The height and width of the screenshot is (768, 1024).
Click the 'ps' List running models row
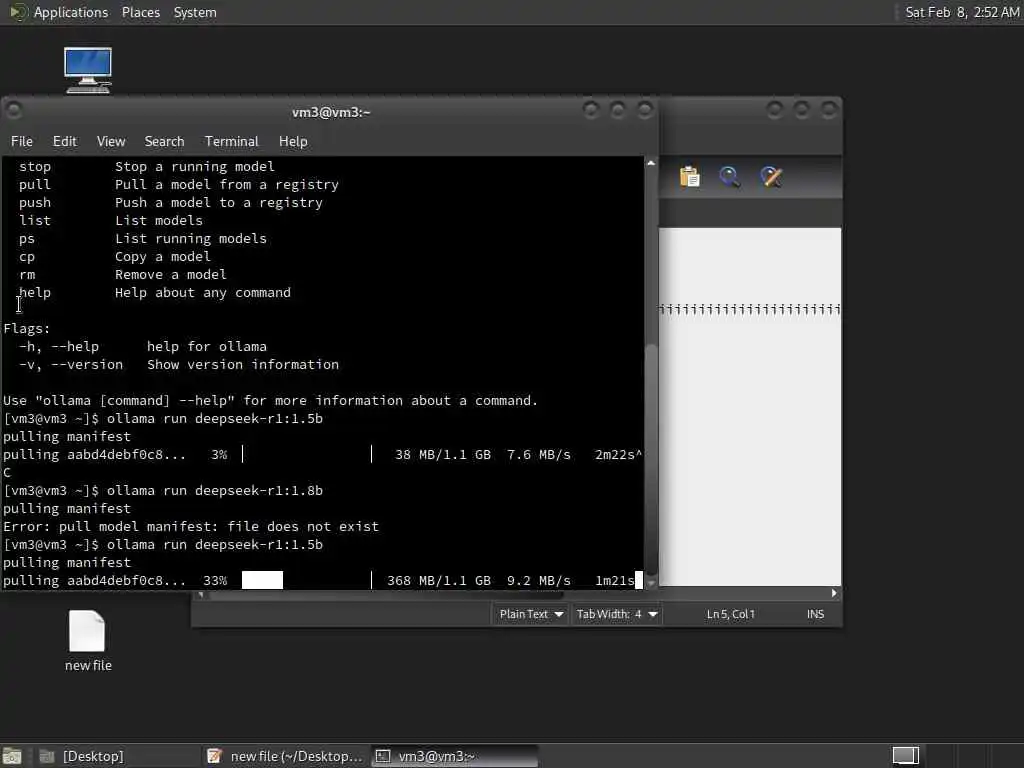(x=142, y=238)
